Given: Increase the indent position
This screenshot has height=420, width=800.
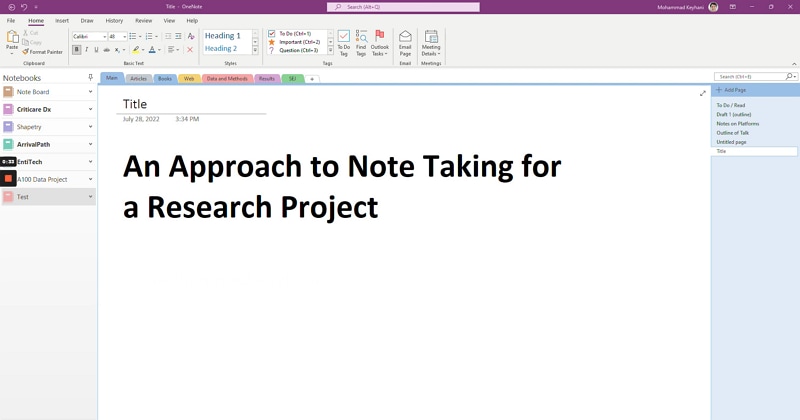Looking at the screenshot, I should point(178,36).
